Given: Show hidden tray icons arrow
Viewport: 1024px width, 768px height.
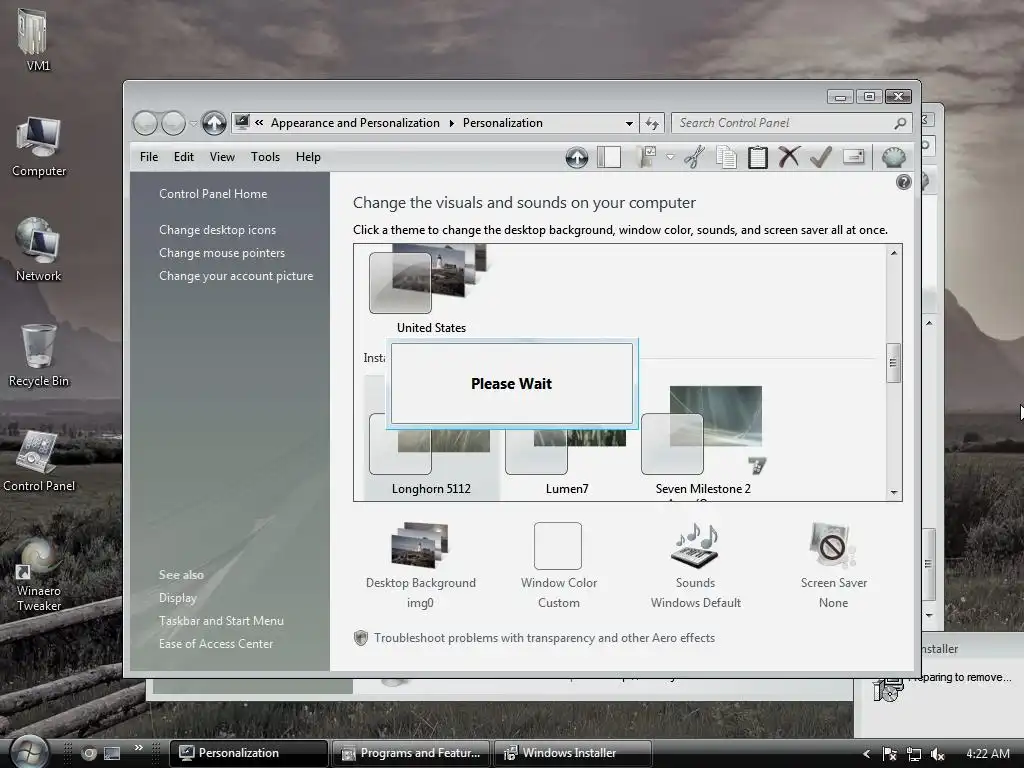Looking at the screenshot, I should (x=867, y=754).
